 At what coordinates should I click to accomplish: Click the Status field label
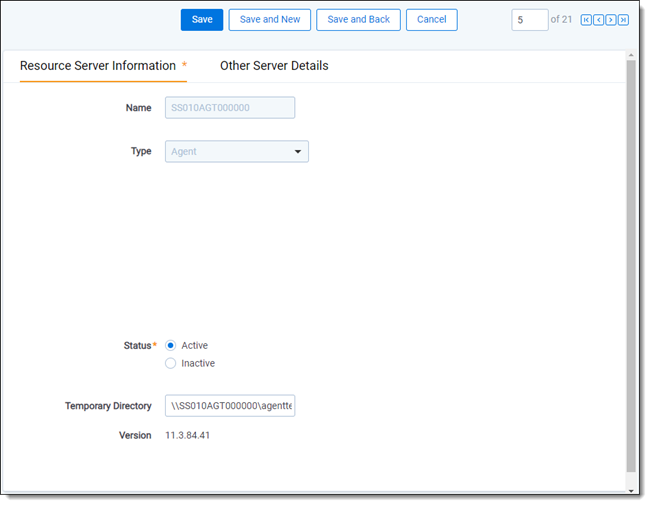(137, 345)
